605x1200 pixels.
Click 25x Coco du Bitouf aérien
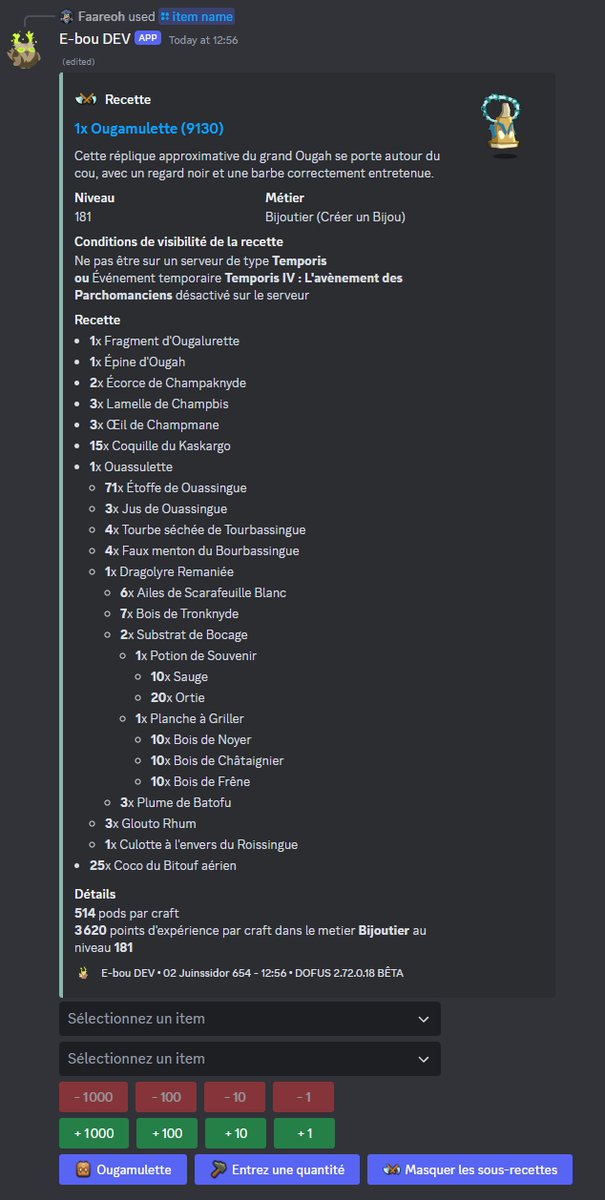click(163, 866)
